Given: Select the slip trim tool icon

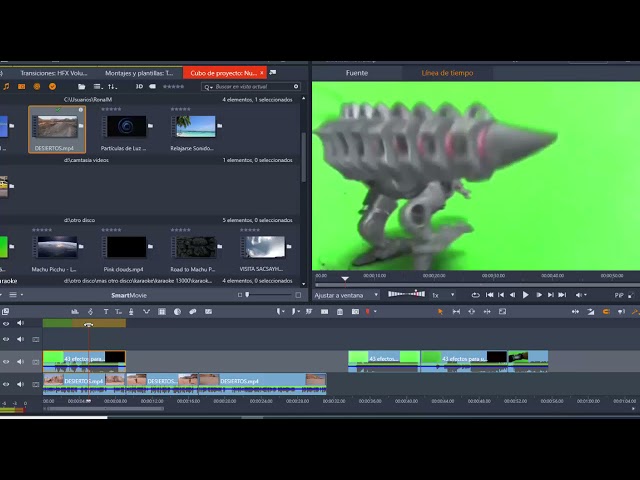Looking at the screenshot, I should pyautogui.click(x=456, y=311).
